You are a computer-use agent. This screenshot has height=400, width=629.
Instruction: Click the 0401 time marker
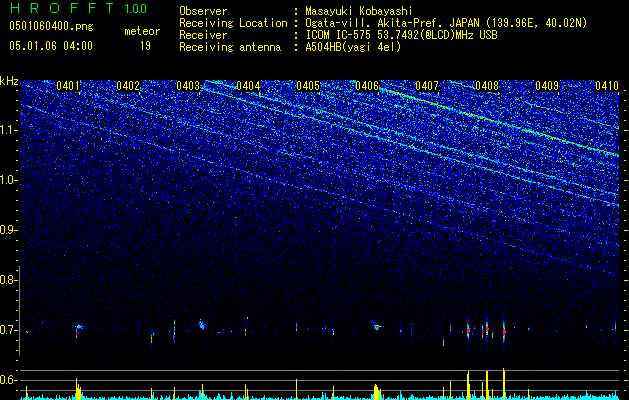click(68, 86)
